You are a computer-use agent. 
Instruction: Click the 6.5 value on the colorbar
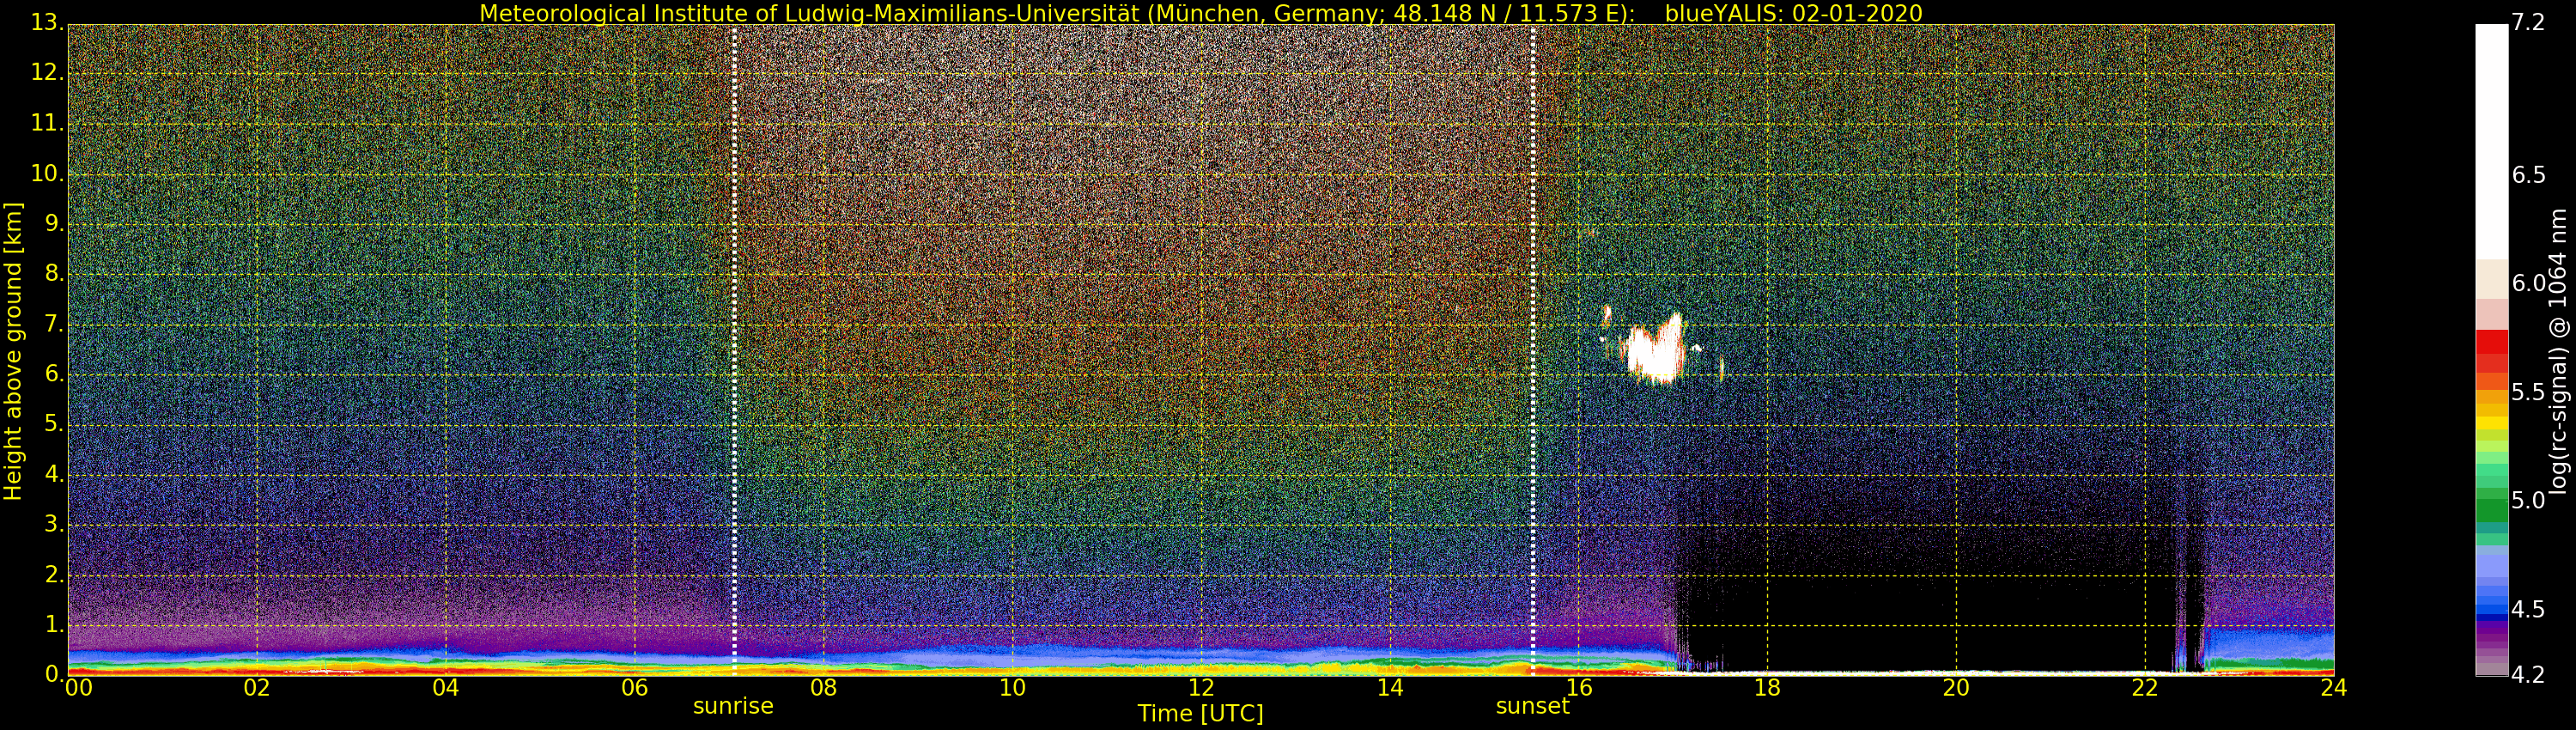pyautogui.click(x=2529, y=175)
